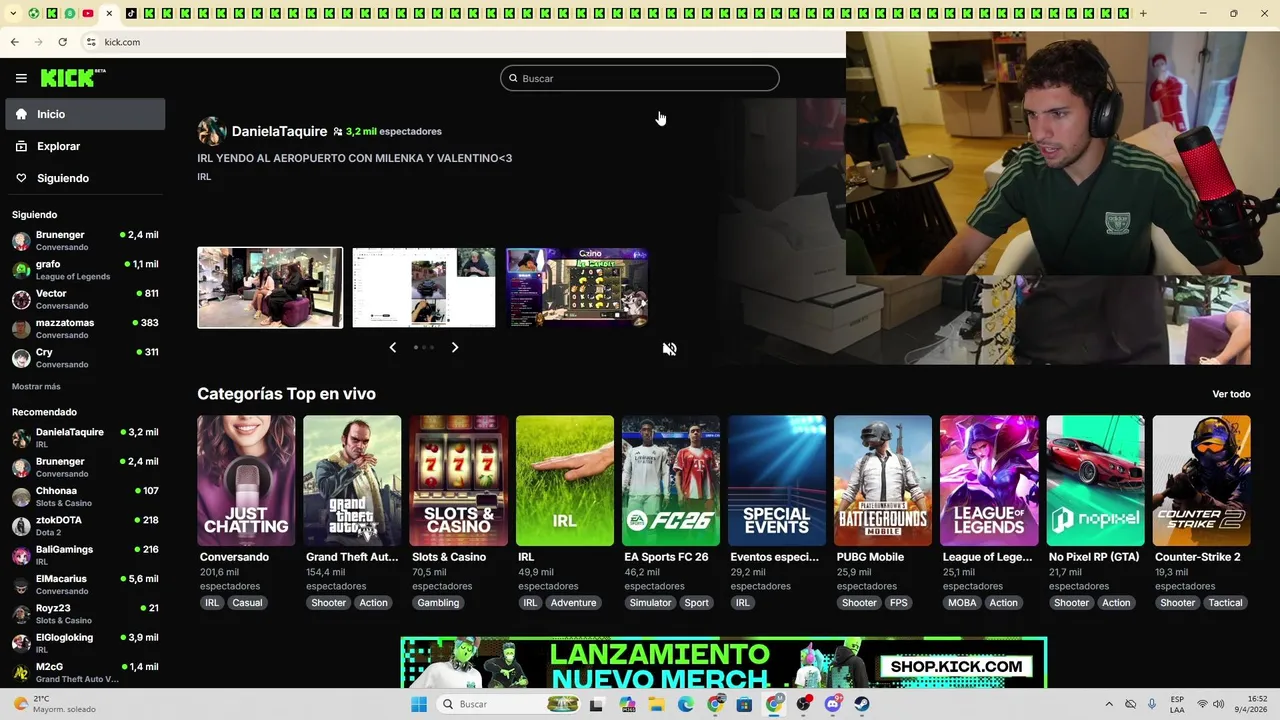Focus the Buscar search field
The width and height of the screenshot is (1280, 720).
640,78
